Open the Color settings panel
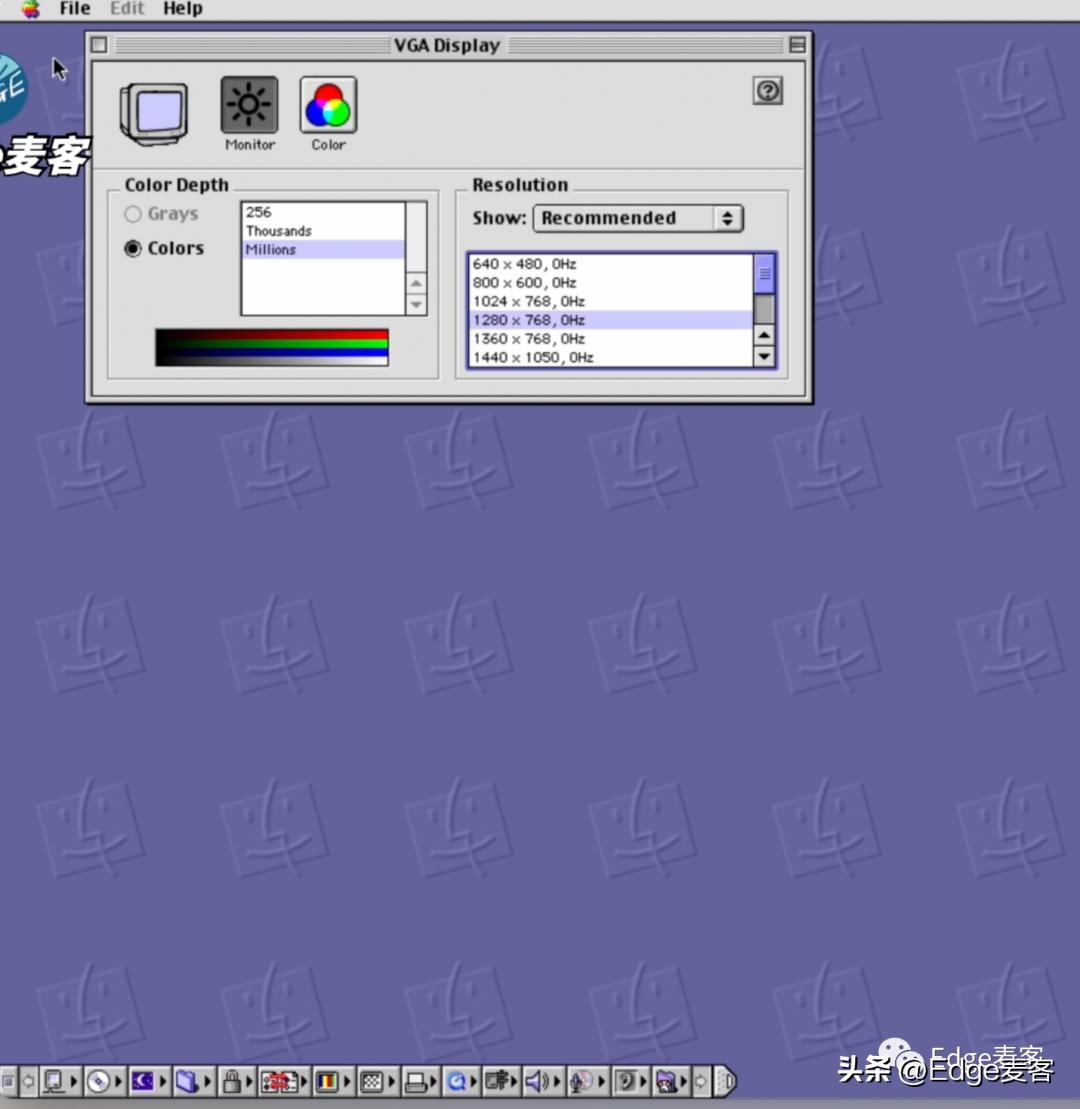Viewport: 1080px width, 1109px height. pyautogui.click(x=328, y=106)
